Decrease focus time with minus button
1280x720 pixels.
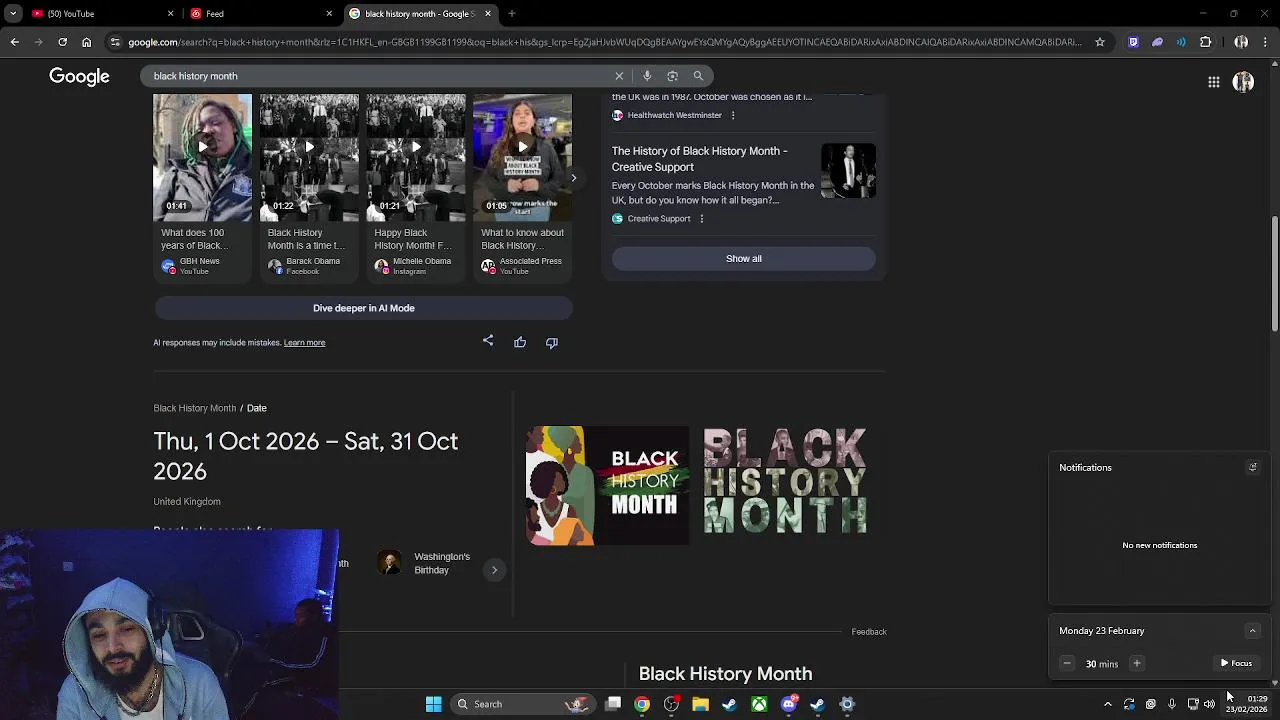1067,664
